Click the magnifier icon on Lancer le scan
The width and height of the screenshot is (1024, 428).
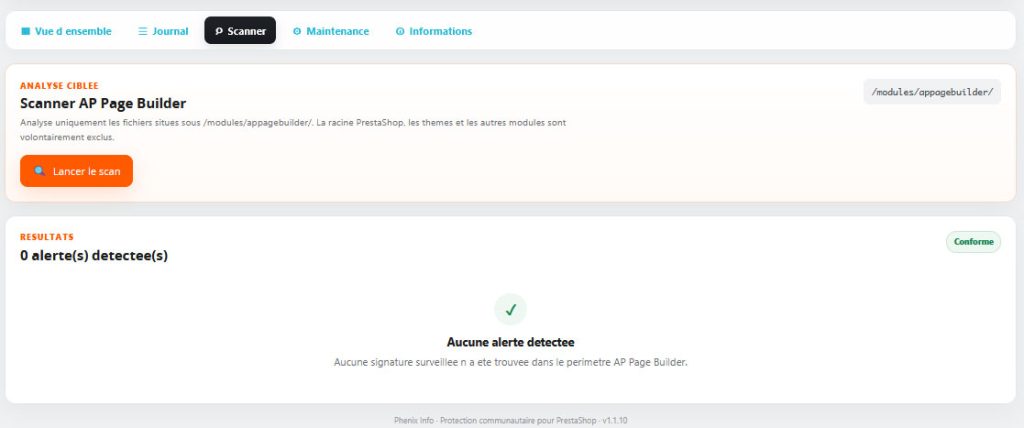tap(40, 171)
